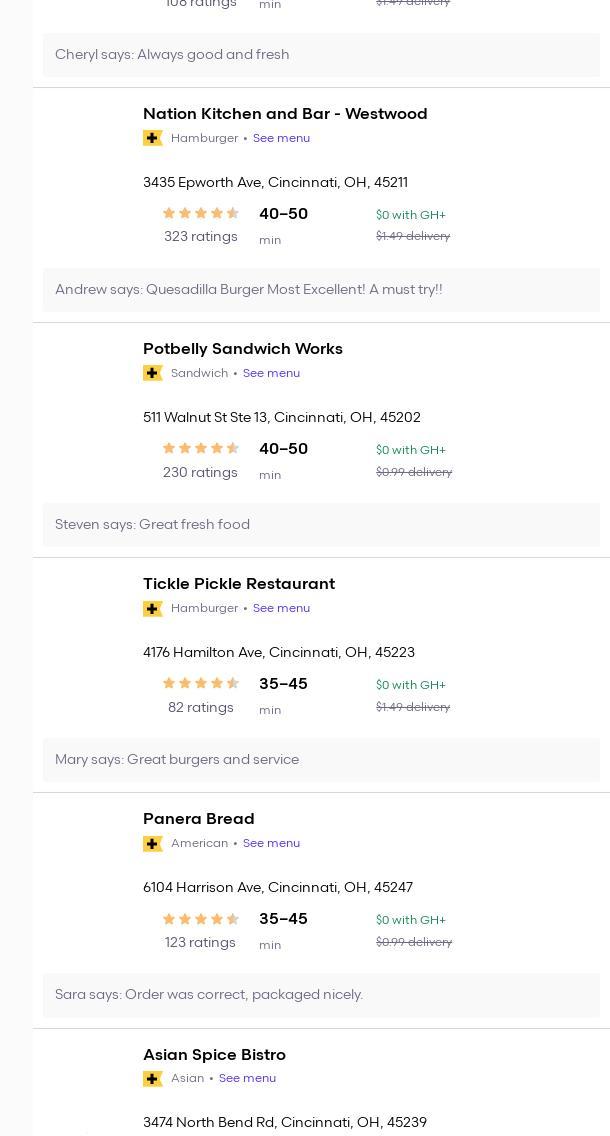Click star rating for Nation Kitchen and Bar
Screen dimensions: 610x1136
tap(200, 213)
